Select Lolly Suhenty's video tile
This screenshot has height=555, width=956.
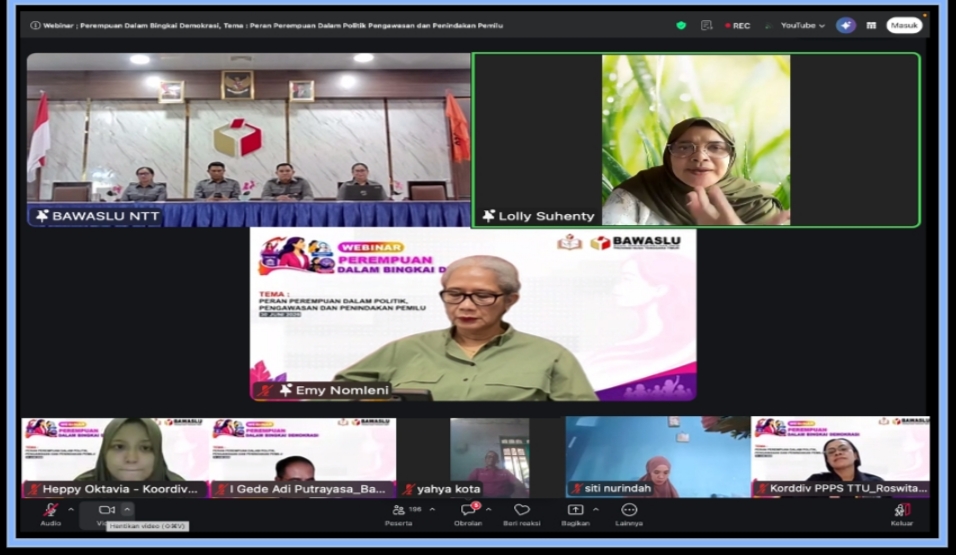point(696,140)
